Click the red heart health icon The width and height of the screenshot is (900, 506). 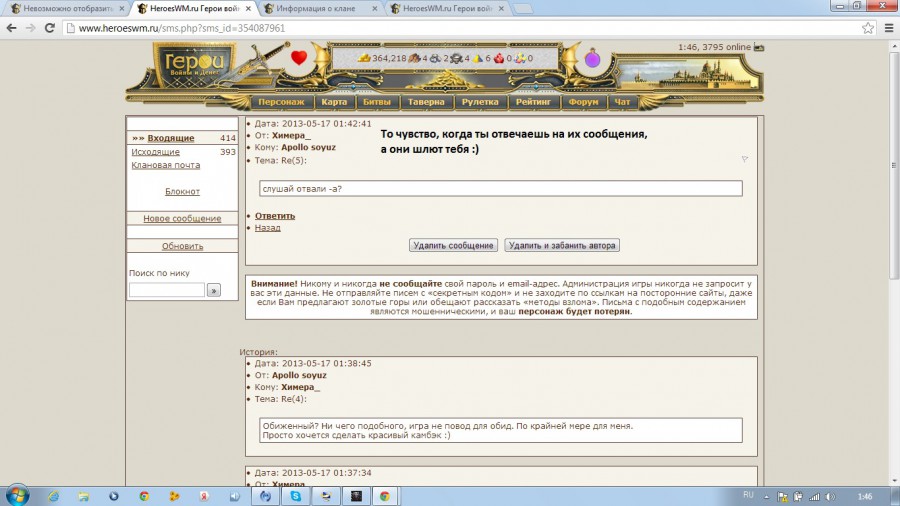[x=298, y=57]
